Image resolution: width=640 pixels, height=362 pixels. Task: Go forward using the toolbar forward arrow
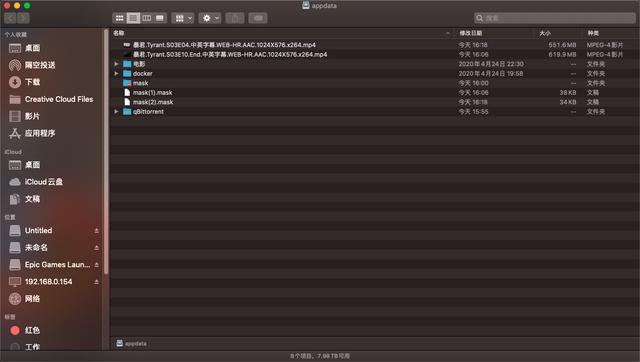click(23, 18)
